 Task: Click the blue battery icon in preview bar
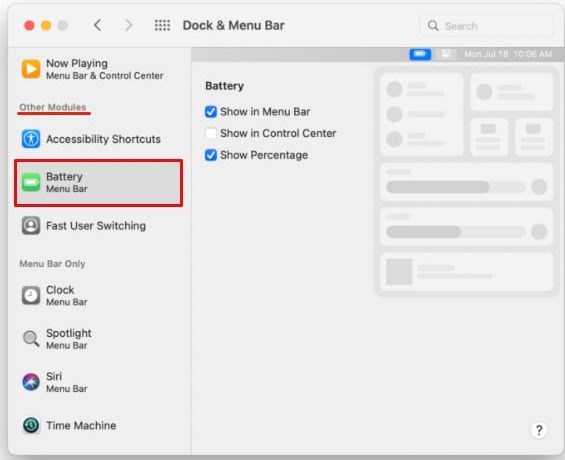click(x=420, y=54)
